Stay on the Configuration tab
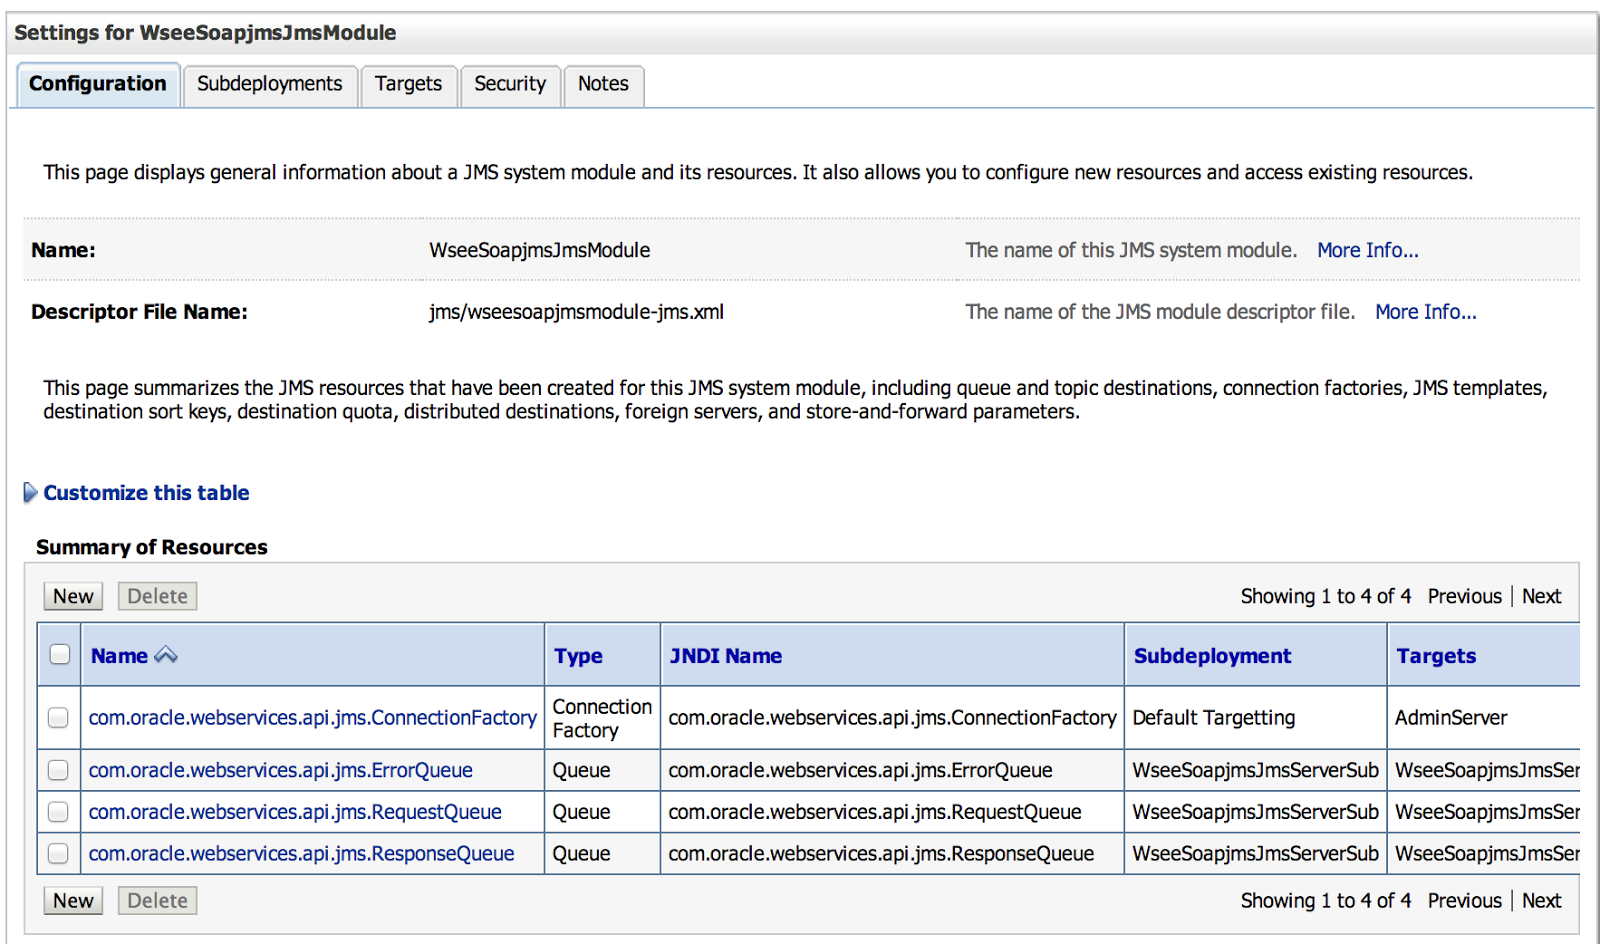The image size is (1600, 944). click(x=97, y=84)
